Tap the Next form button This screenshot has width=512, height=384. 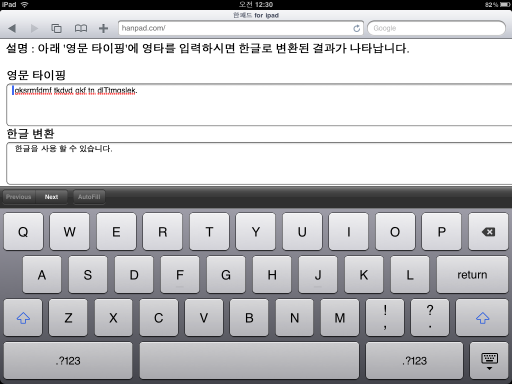click(x=52, y=197)
